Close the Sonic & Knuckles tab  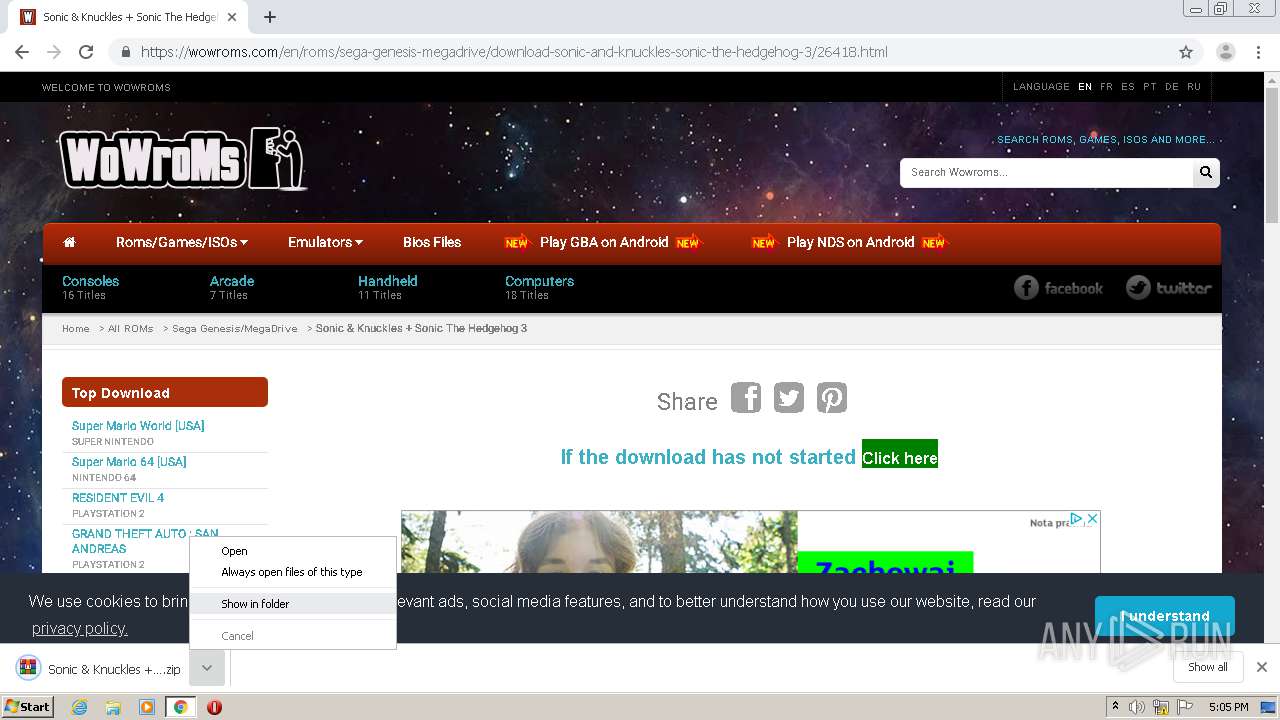[232, 17]
